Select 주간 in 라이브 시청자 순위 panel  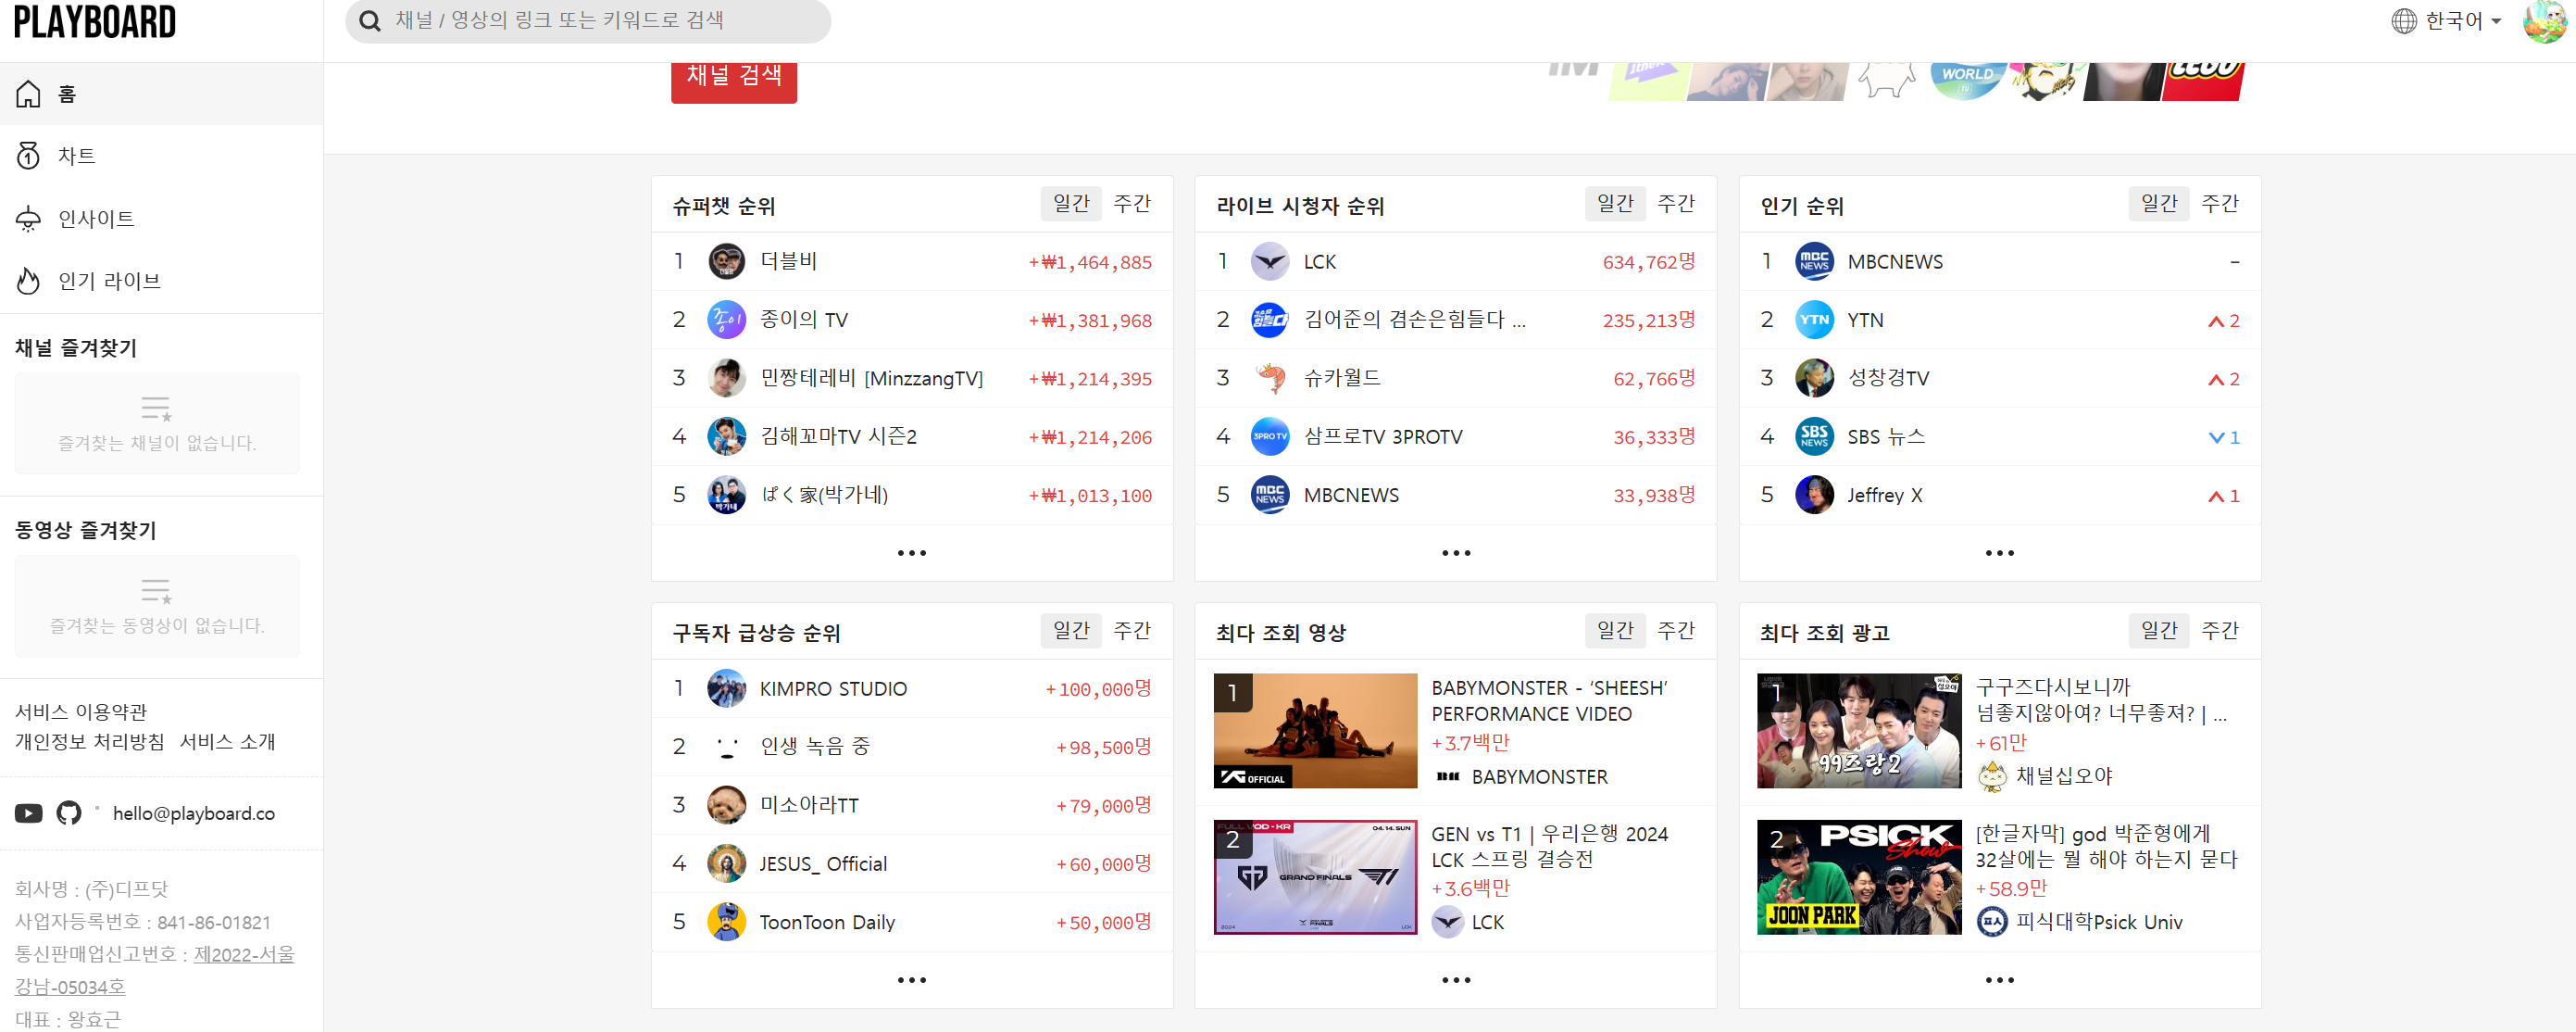[1676, 204]
